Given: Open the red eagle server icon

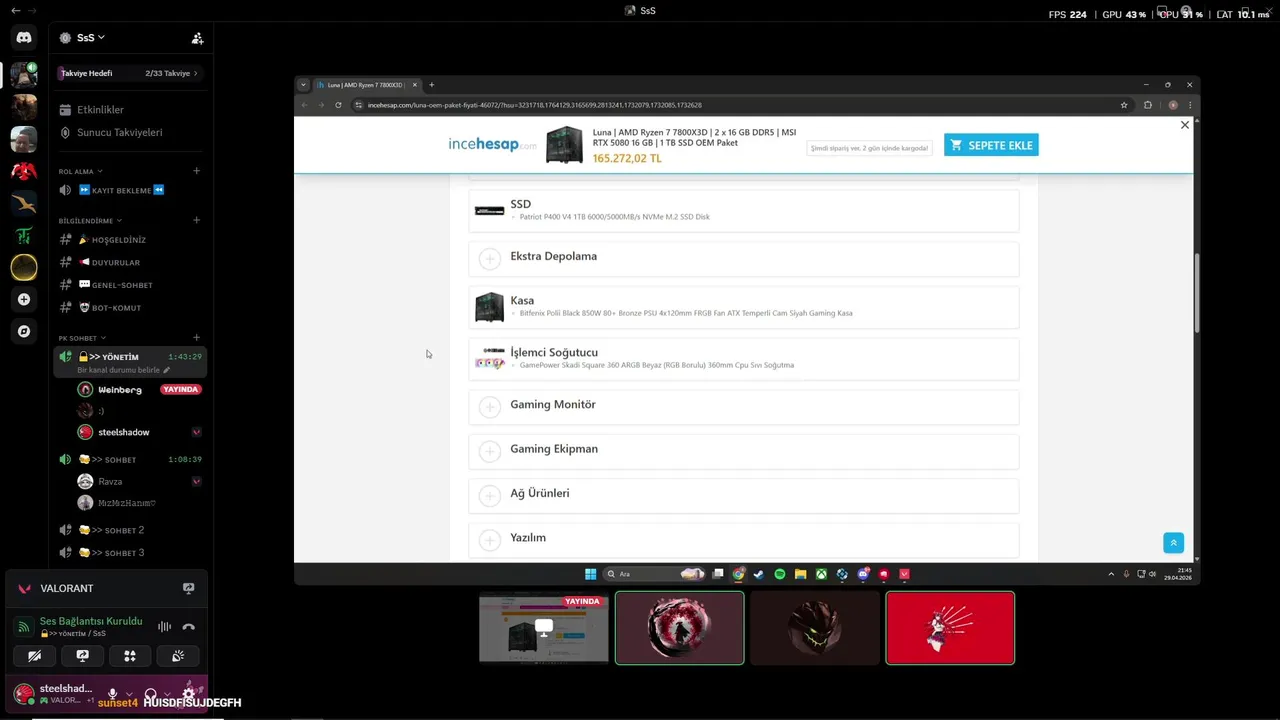Looking at the screenshot, I should [24, 171].
